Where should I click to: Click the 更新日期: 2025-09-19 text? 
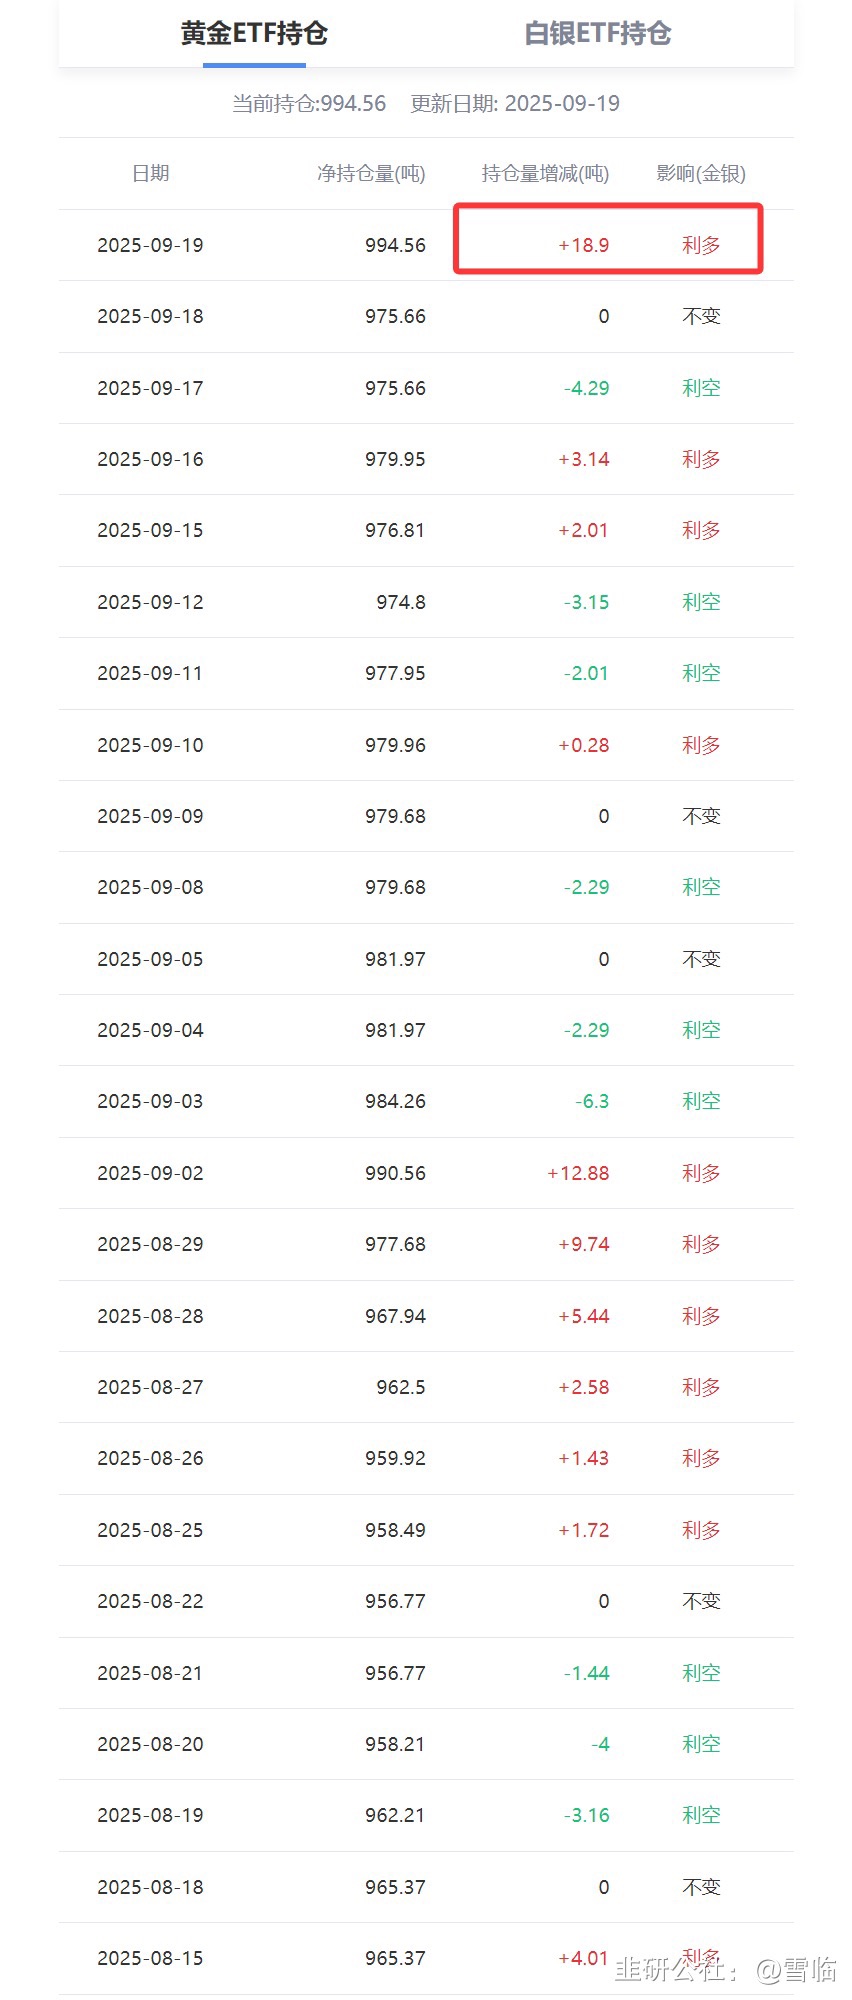[x=515, y=104]
